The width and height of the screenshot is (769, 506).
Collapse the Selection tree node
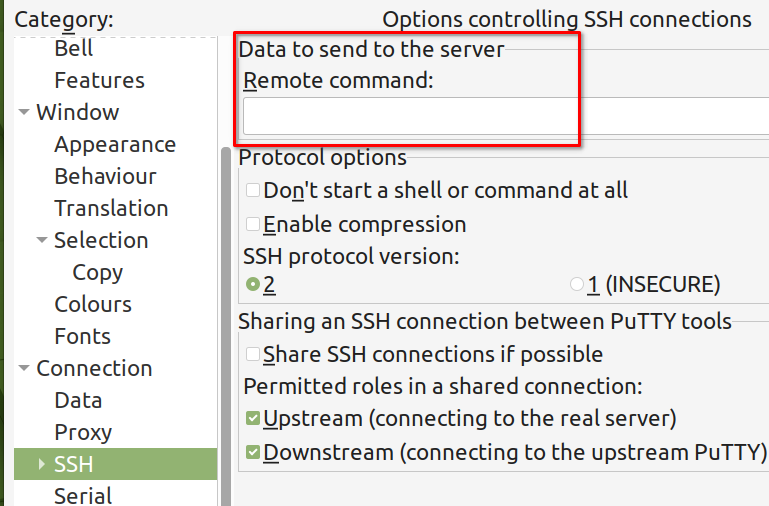click(41, 240)
